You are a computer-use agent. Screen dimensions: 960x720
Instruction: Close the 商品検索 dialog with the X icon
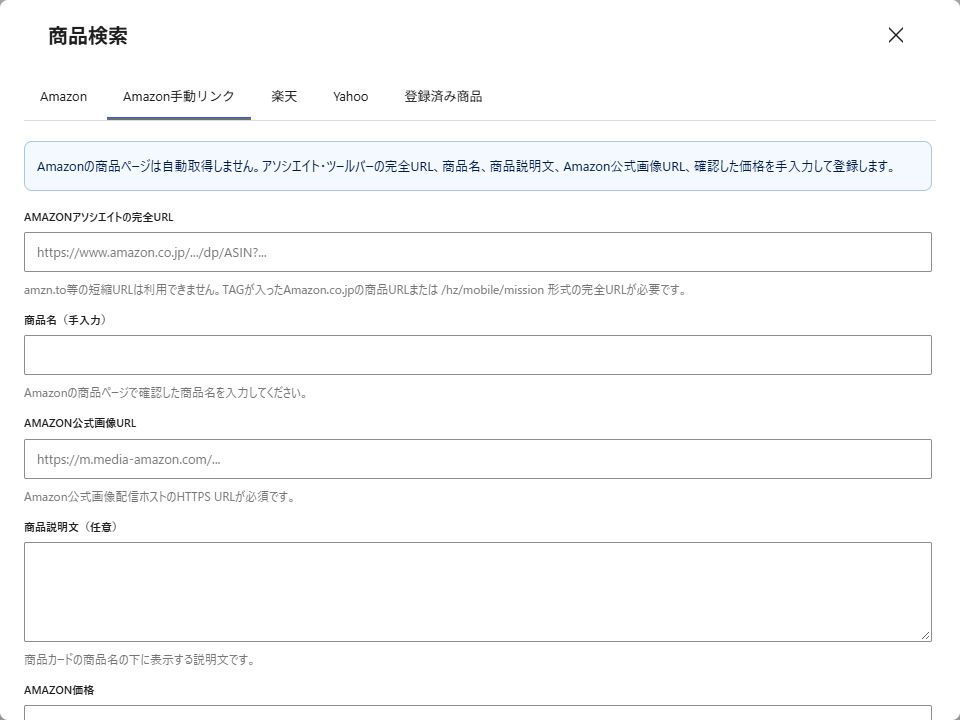point(896,36)
